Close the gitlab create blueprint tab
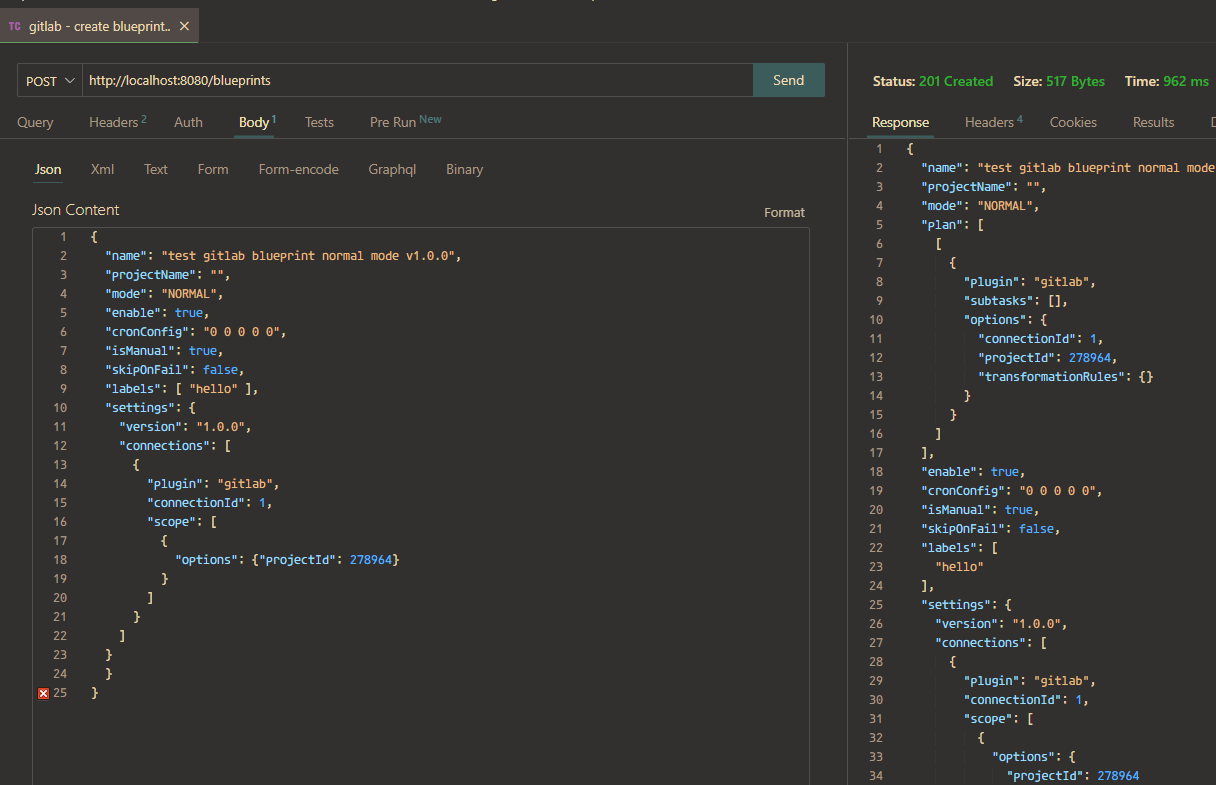This screenshot has height=785, width=1216. (184, 27)
